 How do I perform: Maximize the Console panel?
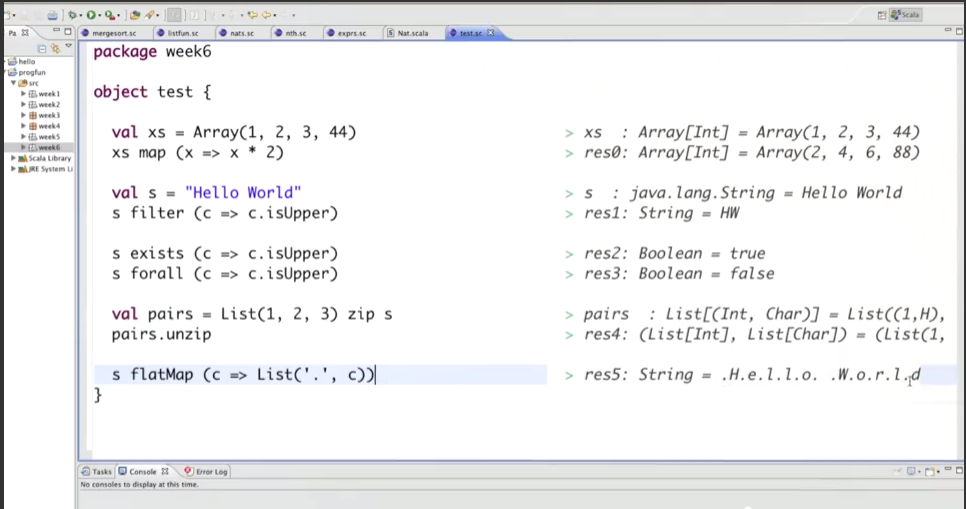click(x=959, y=470)
